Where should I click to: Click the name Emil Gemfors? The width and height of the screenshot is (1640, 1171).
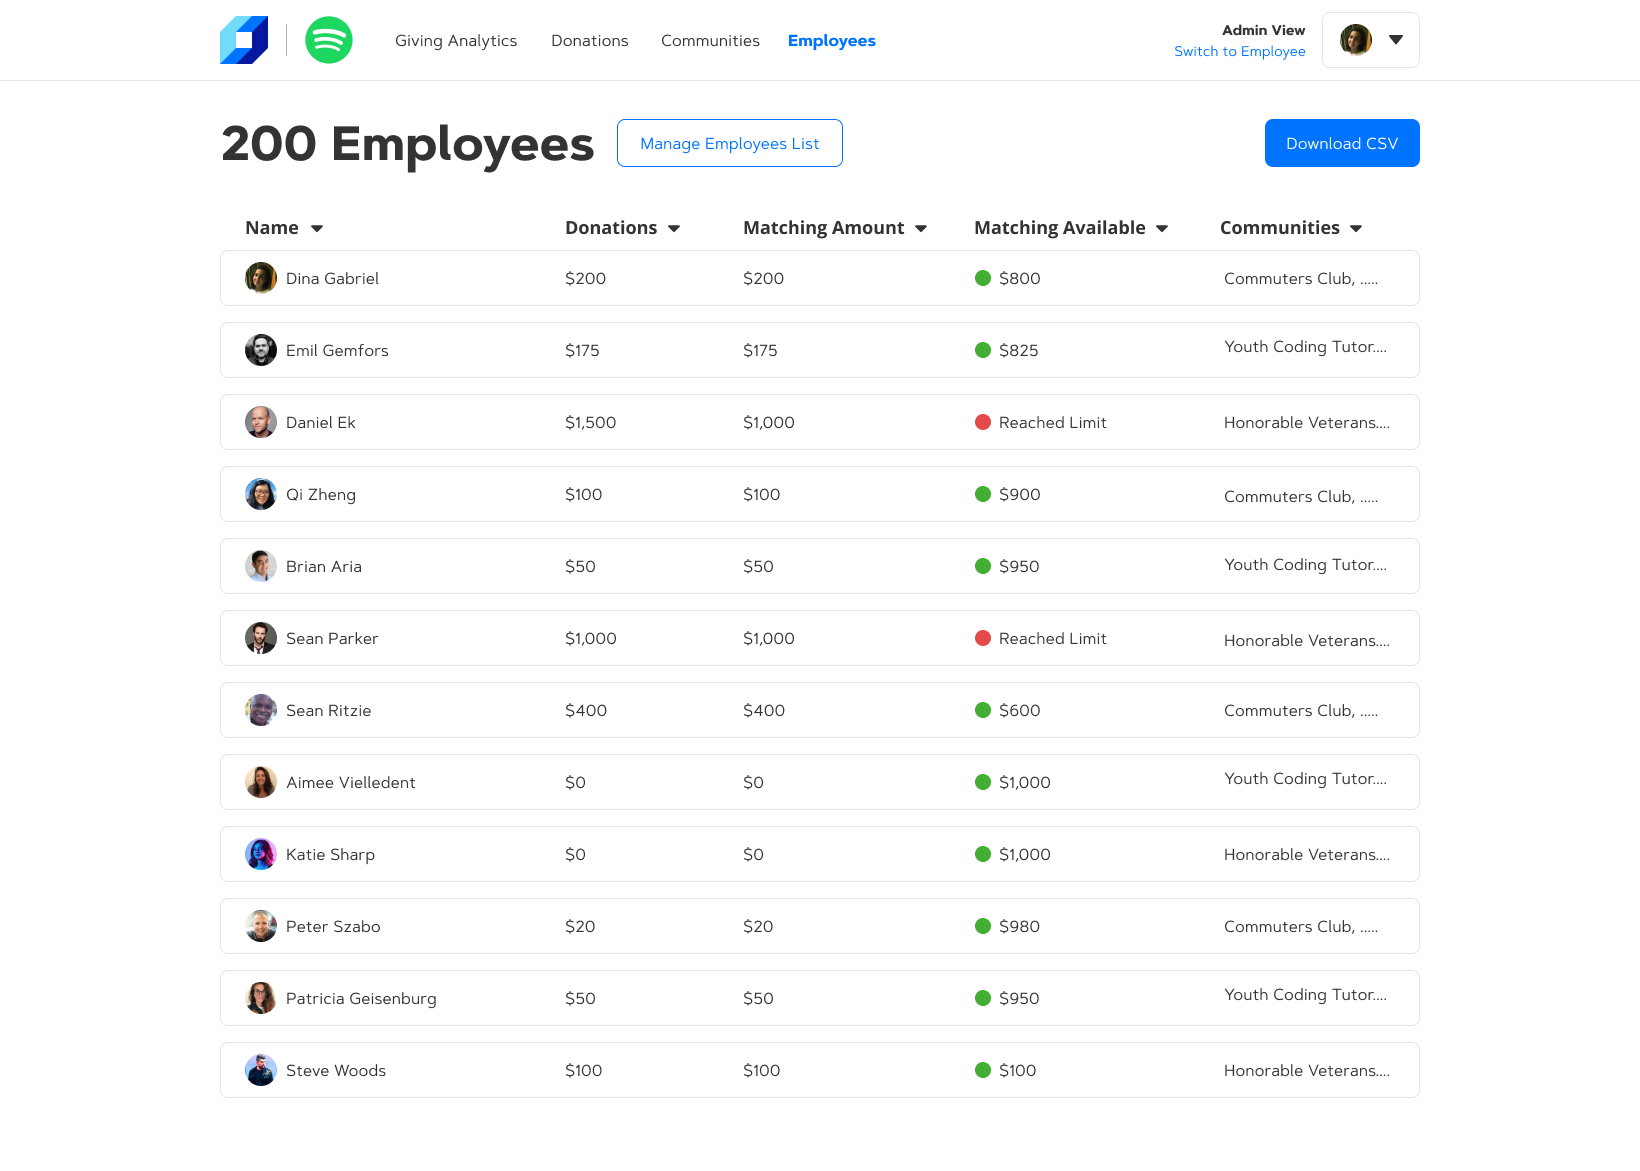tap(337, 351)
